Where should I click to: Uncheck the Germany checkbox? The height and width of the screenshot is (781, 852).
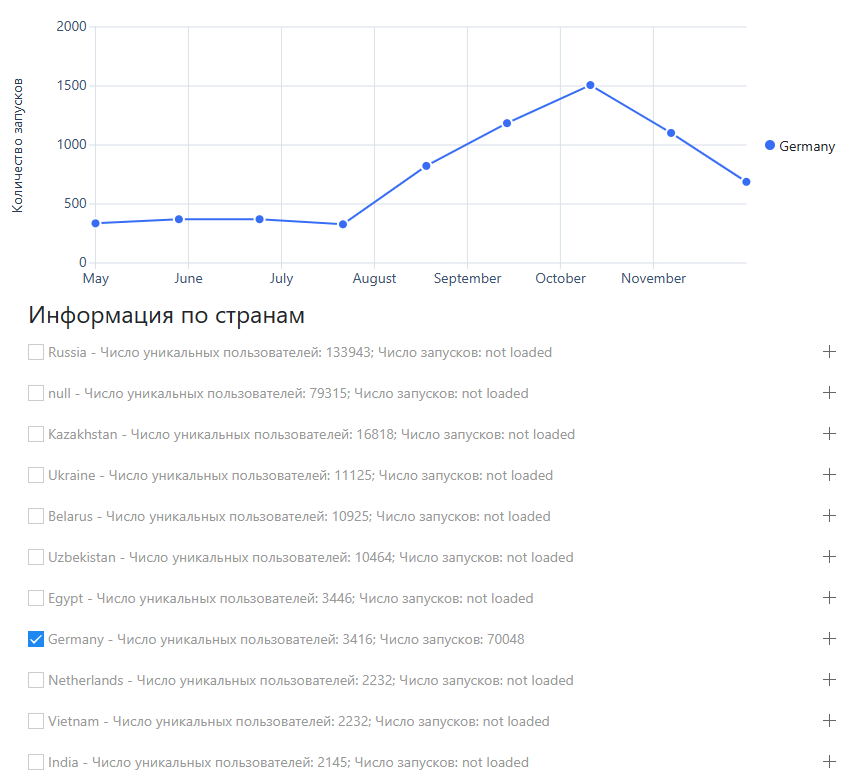[x=36, y=639]
